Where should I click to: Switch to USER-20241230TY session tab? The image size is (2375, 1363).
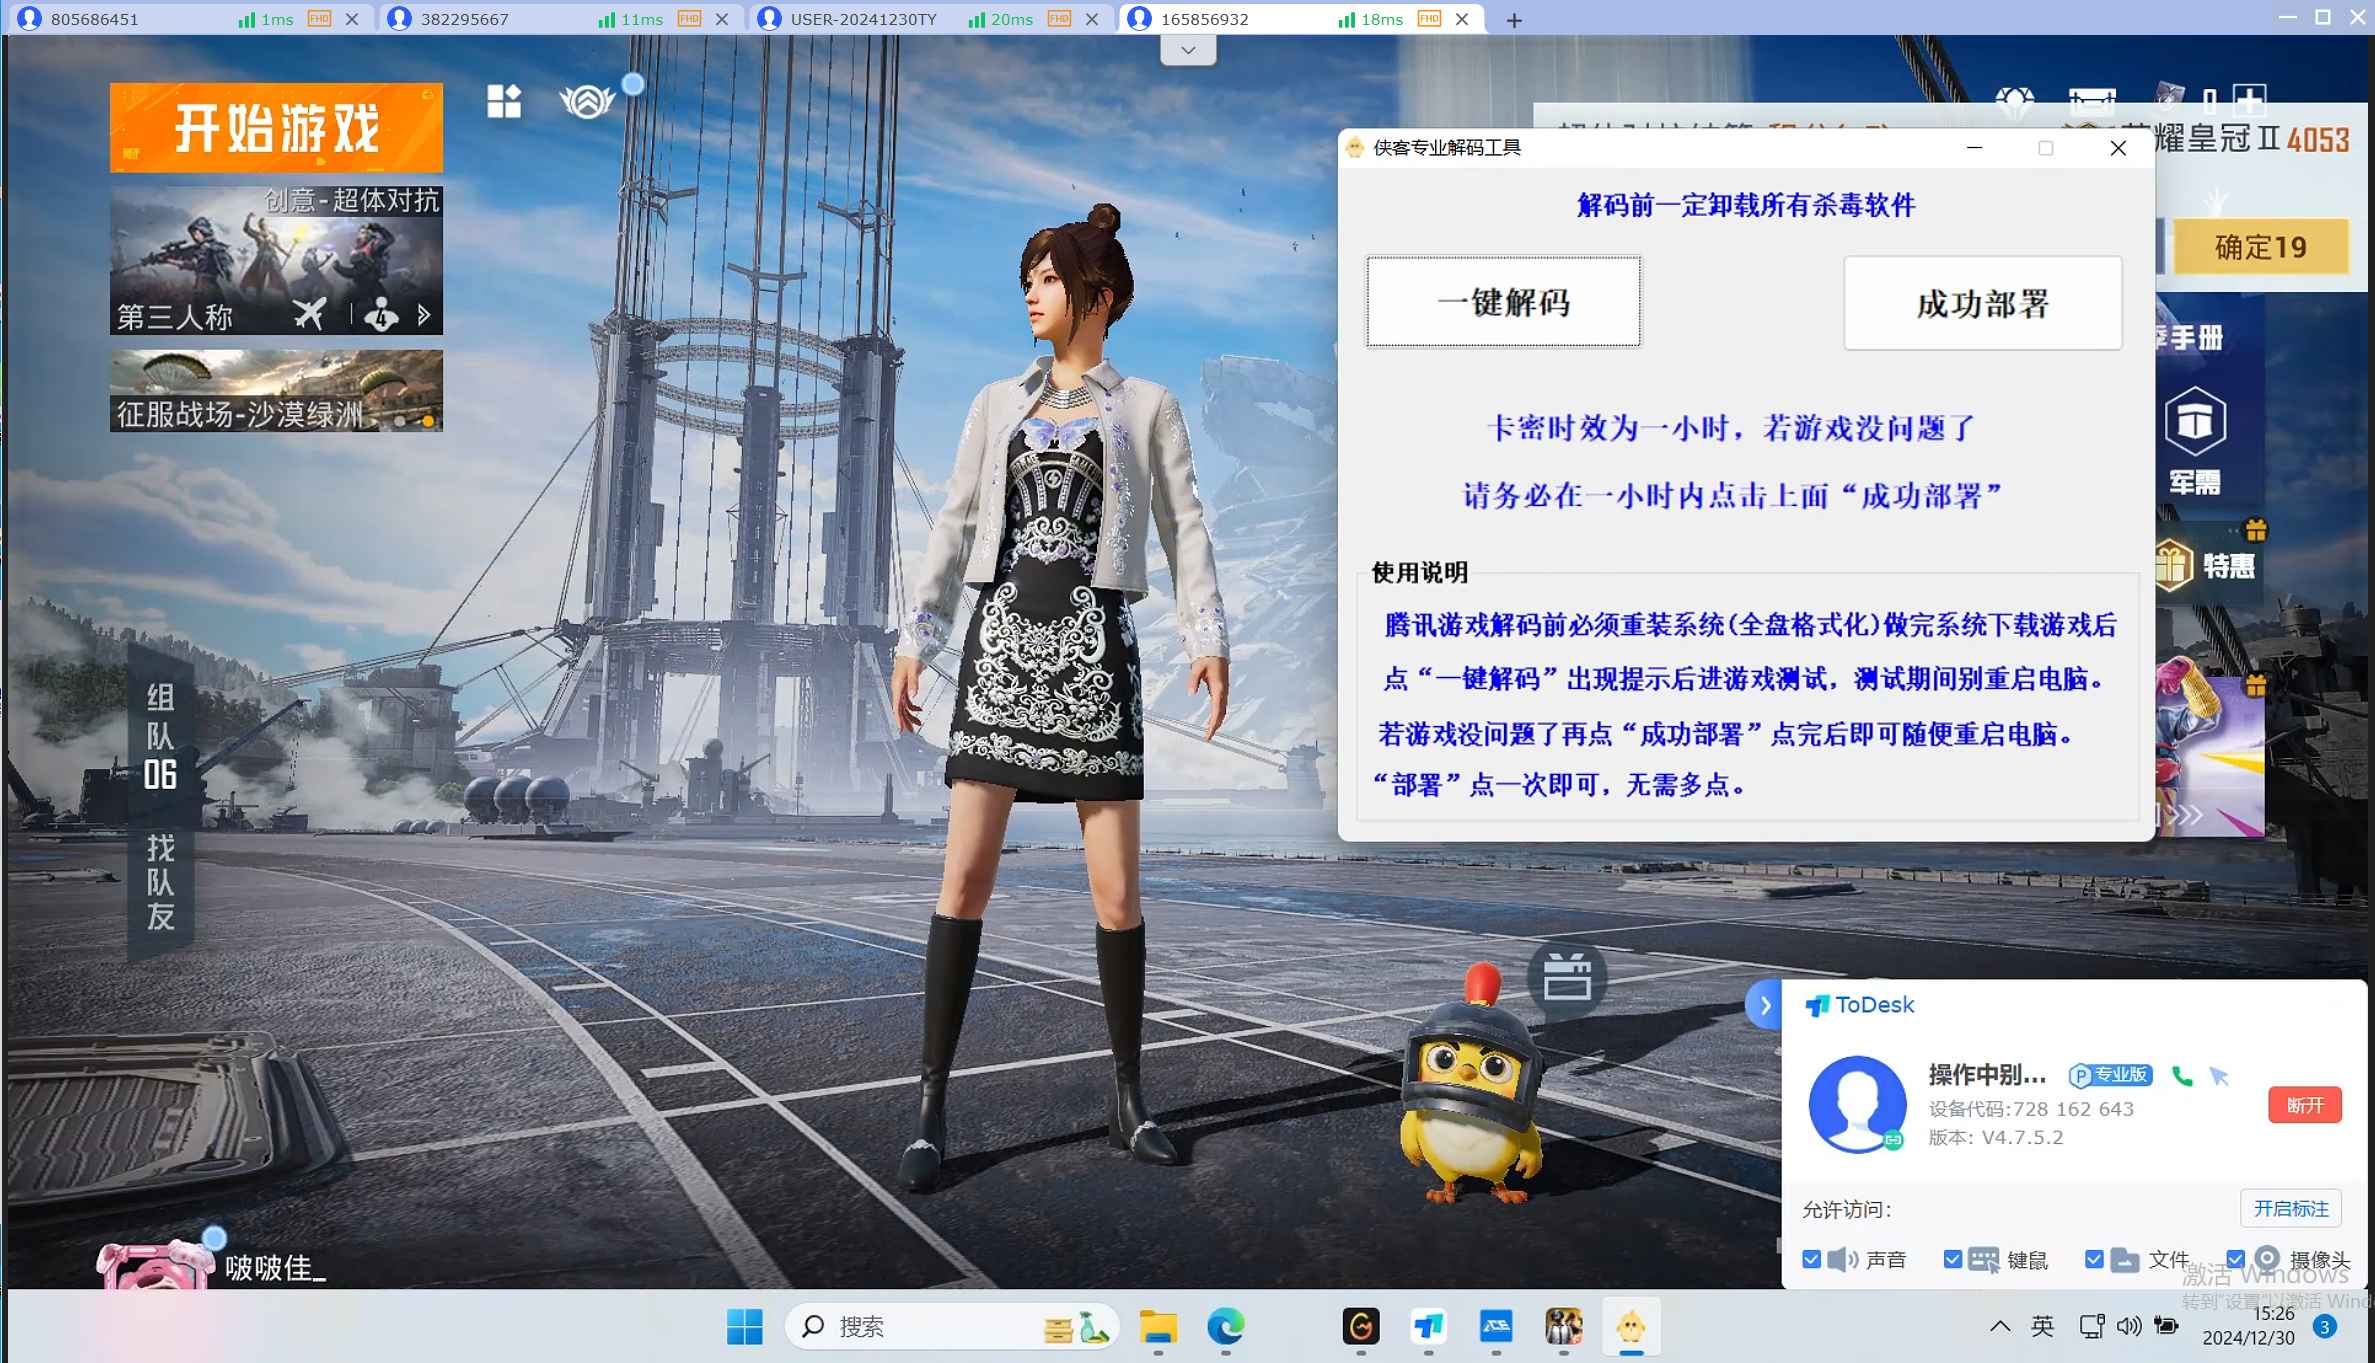click(x=862, y=19)
